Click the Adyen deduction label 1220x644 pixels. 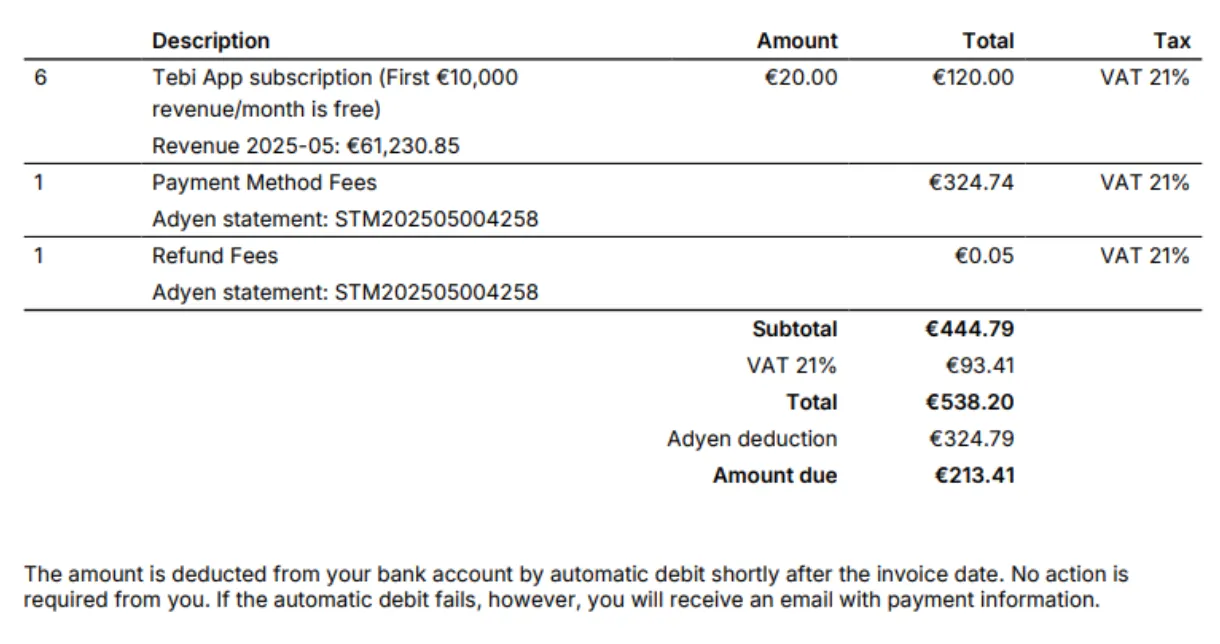coord(752,439)
